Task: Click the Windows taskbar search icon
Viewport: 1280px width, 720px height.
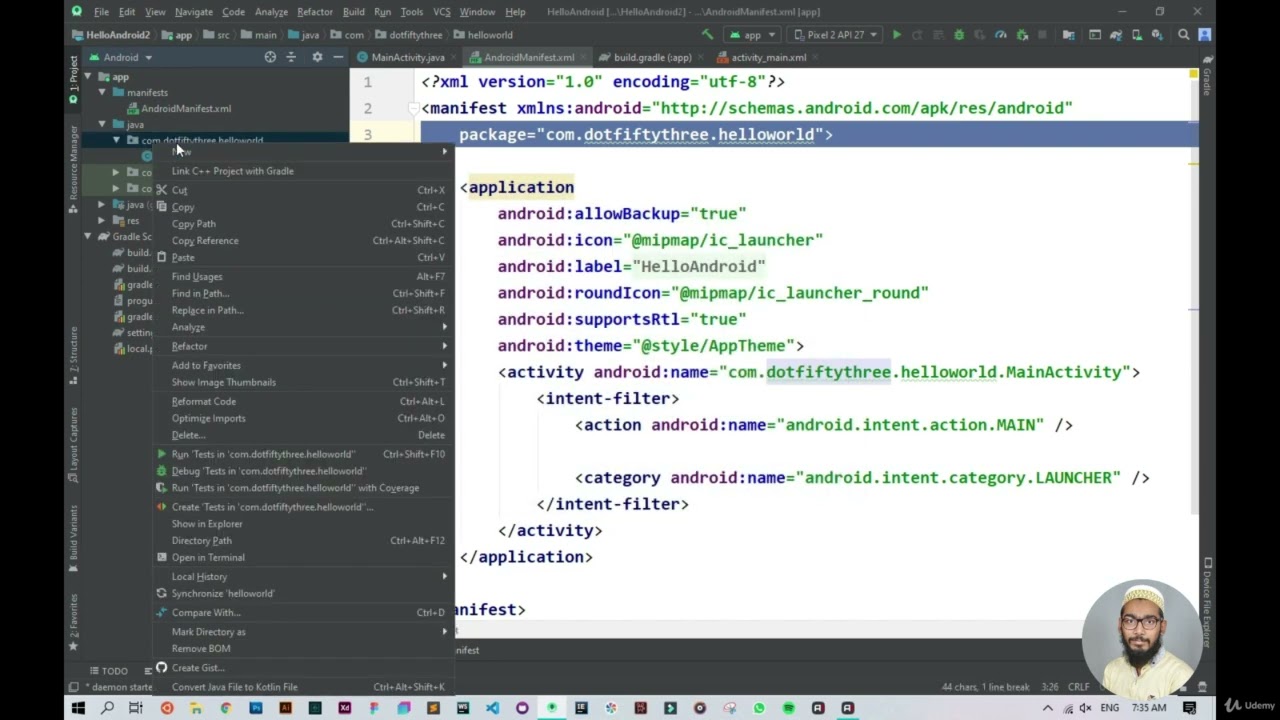Action: click(x=107, y=708)
